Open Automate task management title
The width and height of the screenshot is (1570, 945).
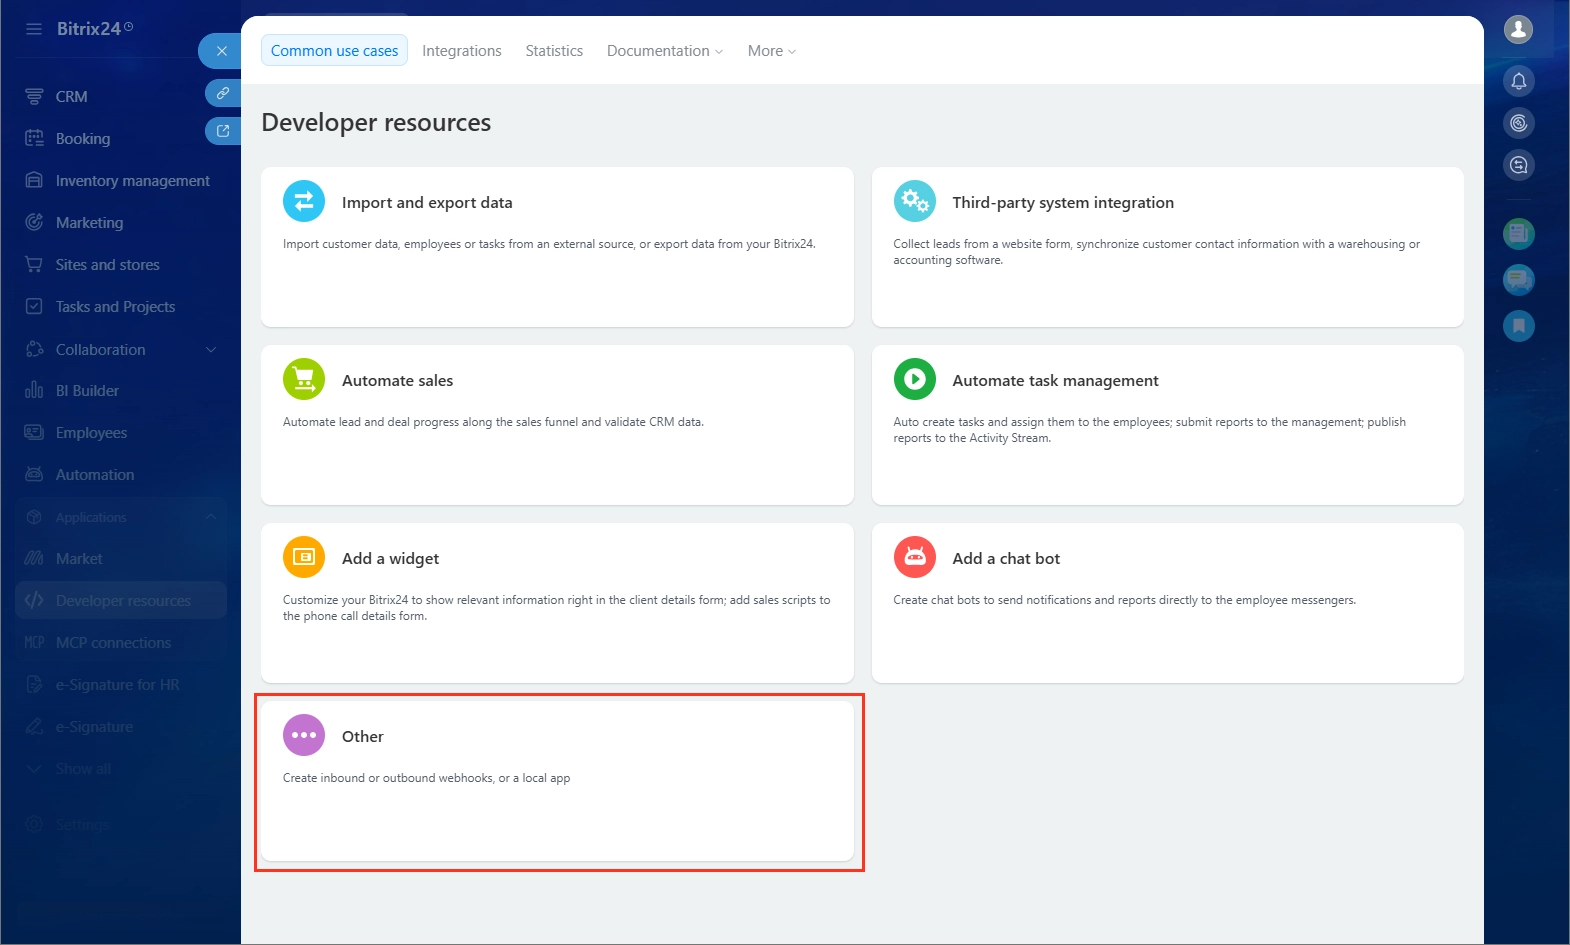(1055, 380)
